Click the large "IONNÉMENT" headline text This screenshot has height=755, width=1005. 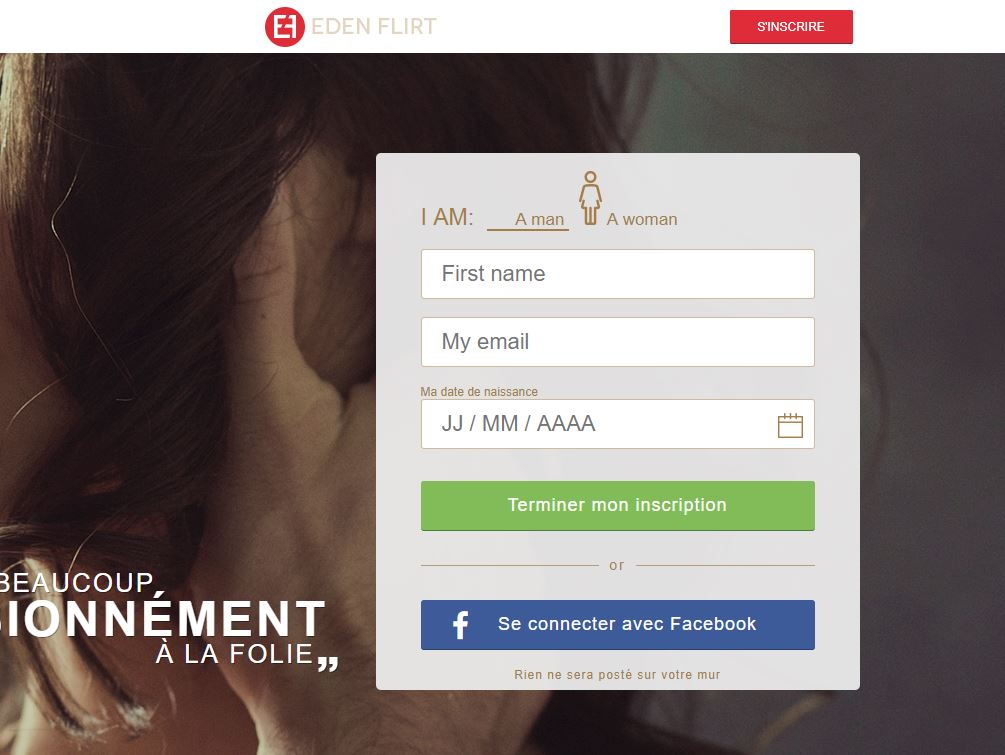(x=163, y=620)
